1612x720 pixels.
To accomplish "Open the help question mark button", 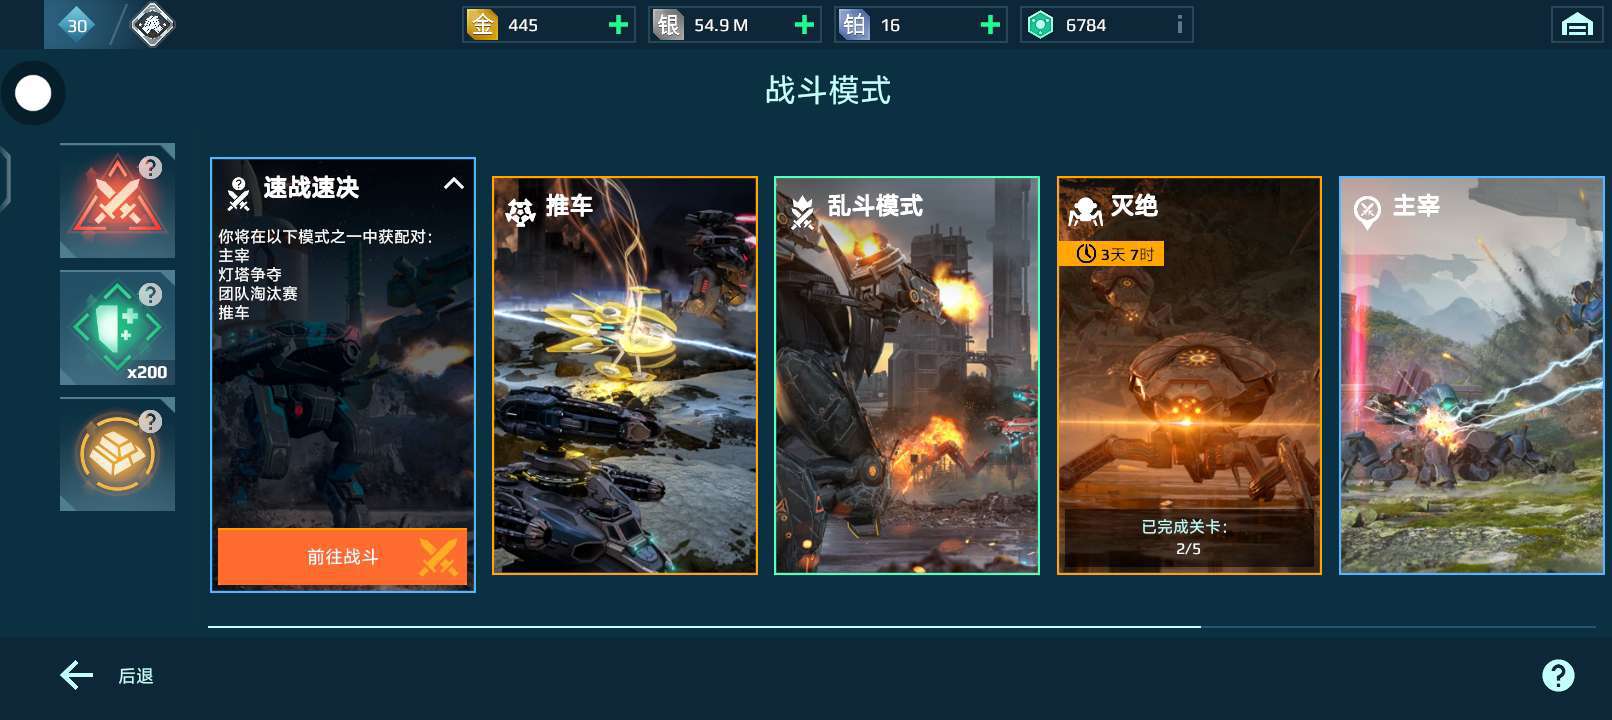I will click(x=1558, y=676).
